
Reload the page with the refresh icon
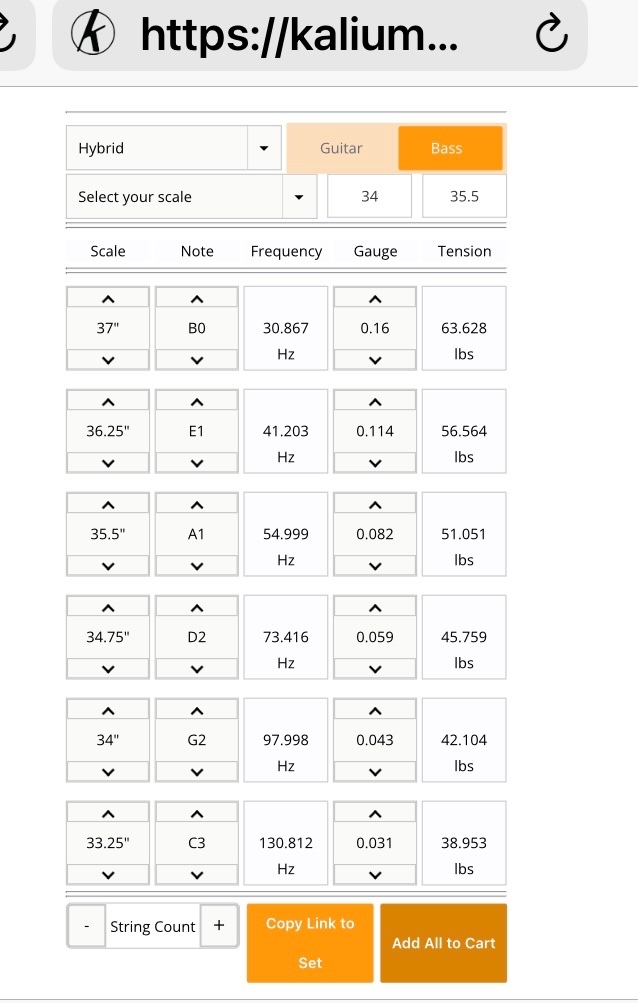click(551, 34)
